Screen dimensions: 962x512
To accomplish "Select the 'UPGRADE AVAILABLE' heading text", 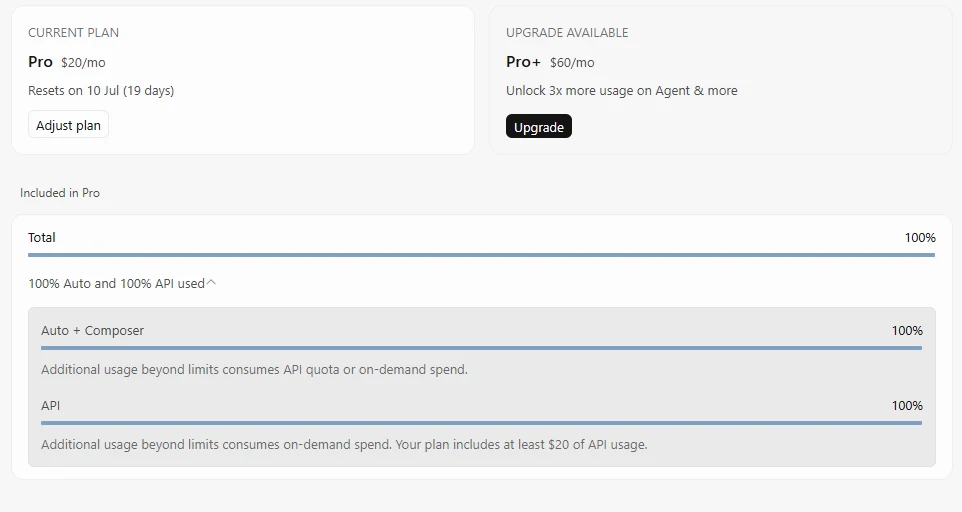I will pyautogui.click(x=567, y=32).
